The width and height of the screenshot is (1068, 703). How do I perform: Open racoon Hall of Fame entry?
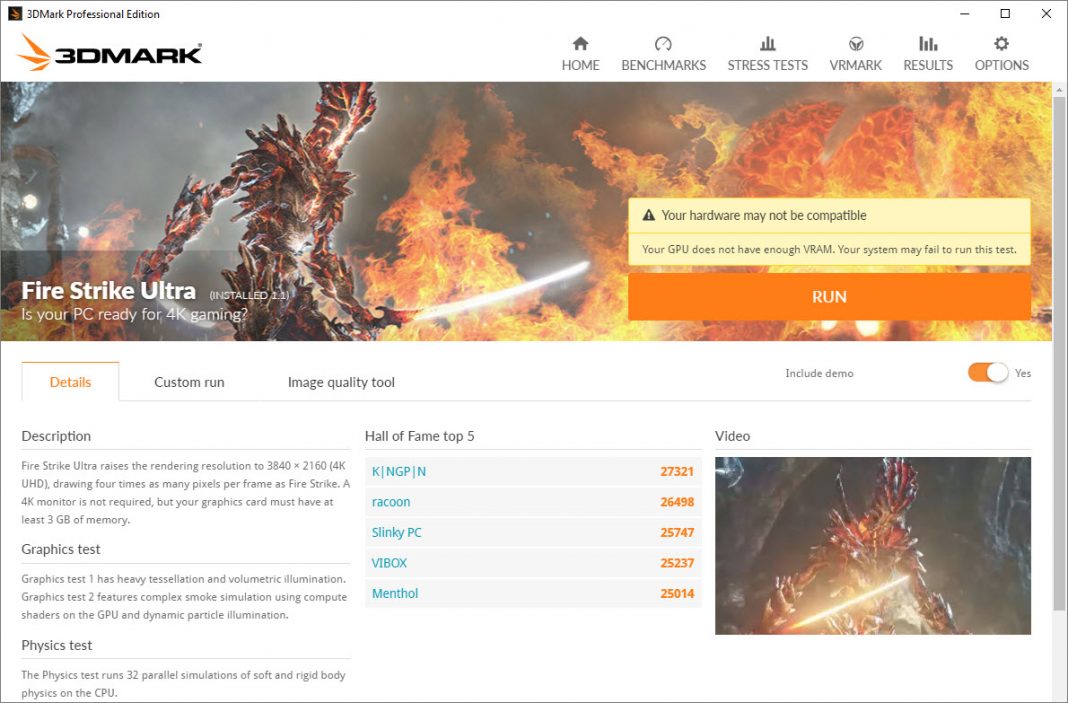(x=391, y=502)
